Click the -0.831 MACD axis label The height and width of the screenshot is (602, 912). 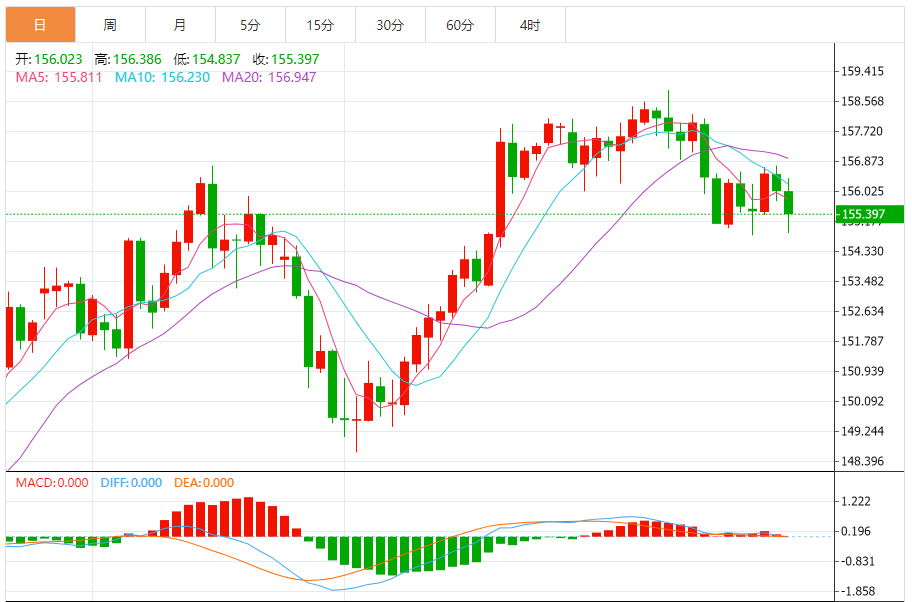click(x=858, y=561)
